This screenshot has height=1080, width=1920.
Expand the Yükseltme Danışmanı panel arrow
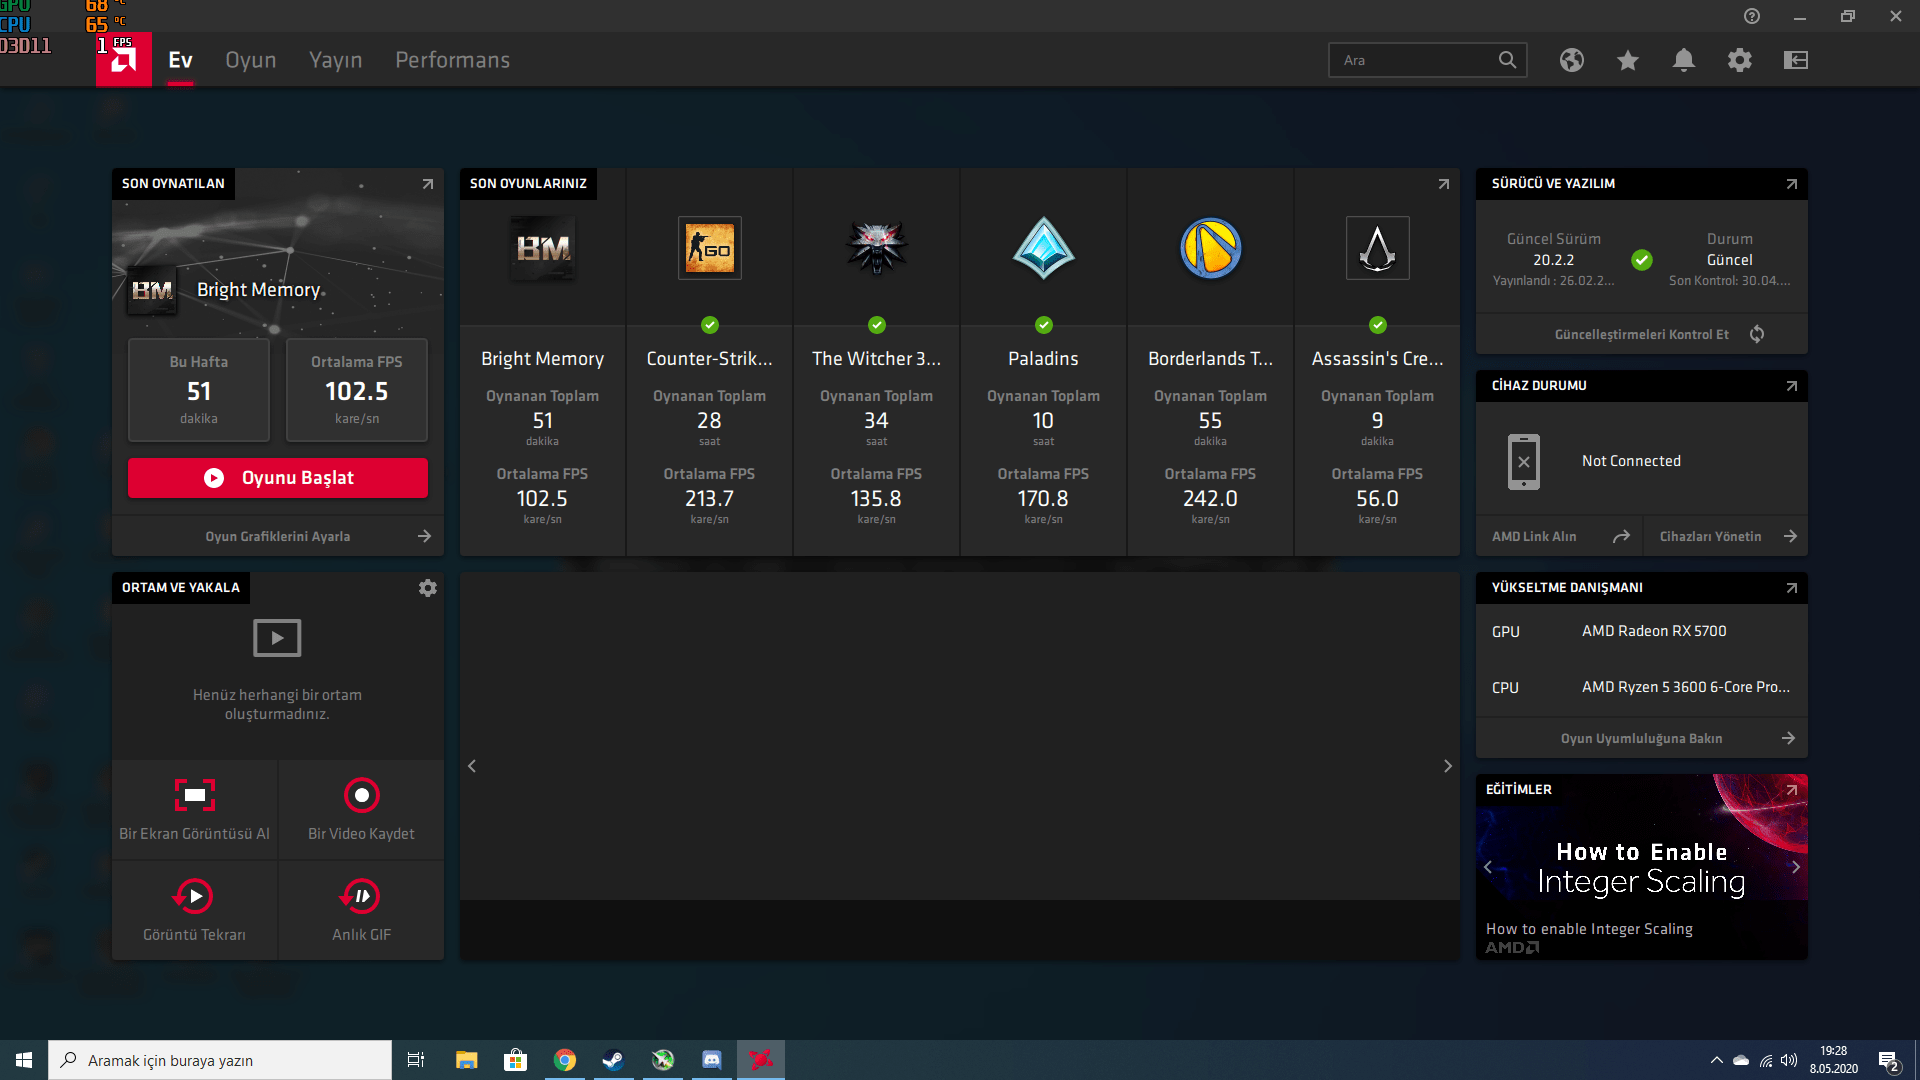(1791, 588)
